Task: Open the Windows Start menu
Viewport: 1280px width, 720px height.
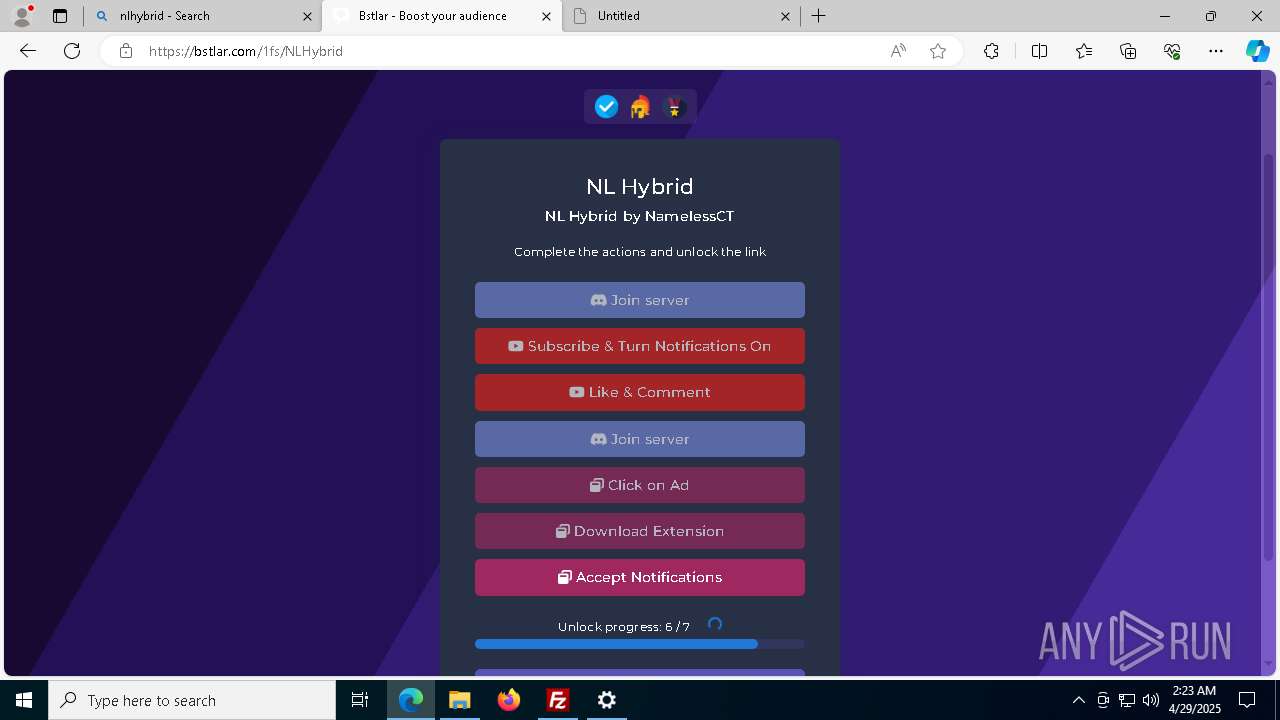Action: pos(24,700)
